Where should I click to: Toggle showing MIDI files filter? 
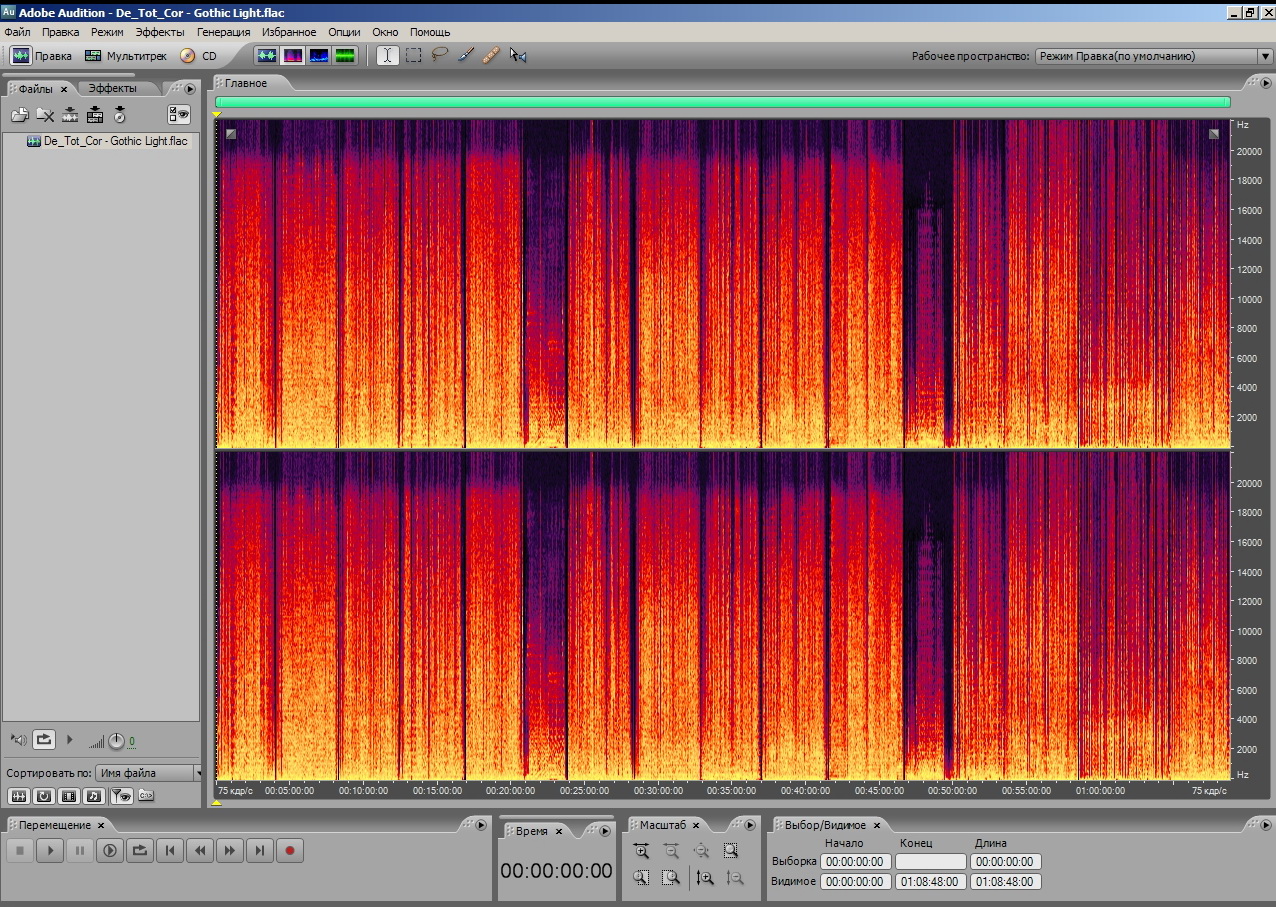pos(94,796)
